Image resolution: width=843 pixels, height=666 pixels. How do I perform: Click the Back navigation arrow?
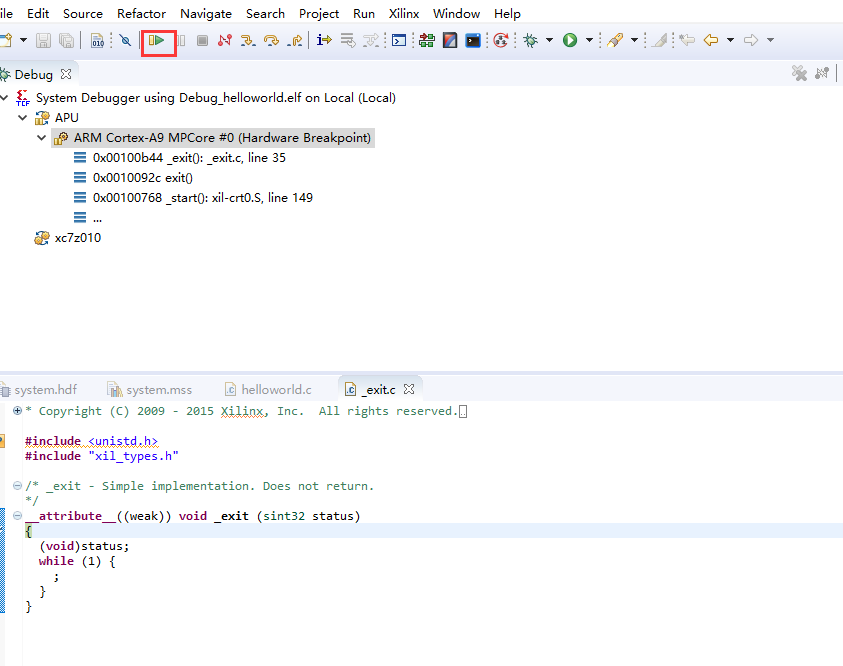tap(711, 40)
